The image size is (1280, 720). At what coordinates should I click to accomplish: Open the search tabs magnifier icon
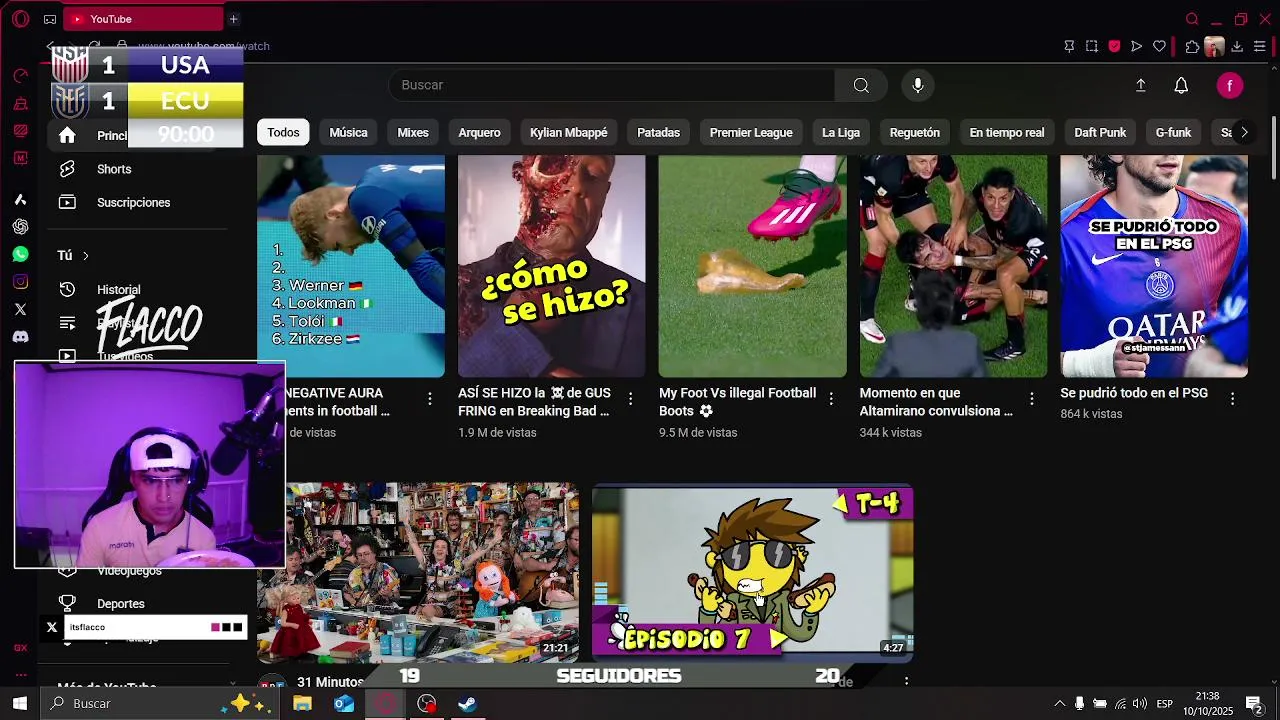[1192, 19]
